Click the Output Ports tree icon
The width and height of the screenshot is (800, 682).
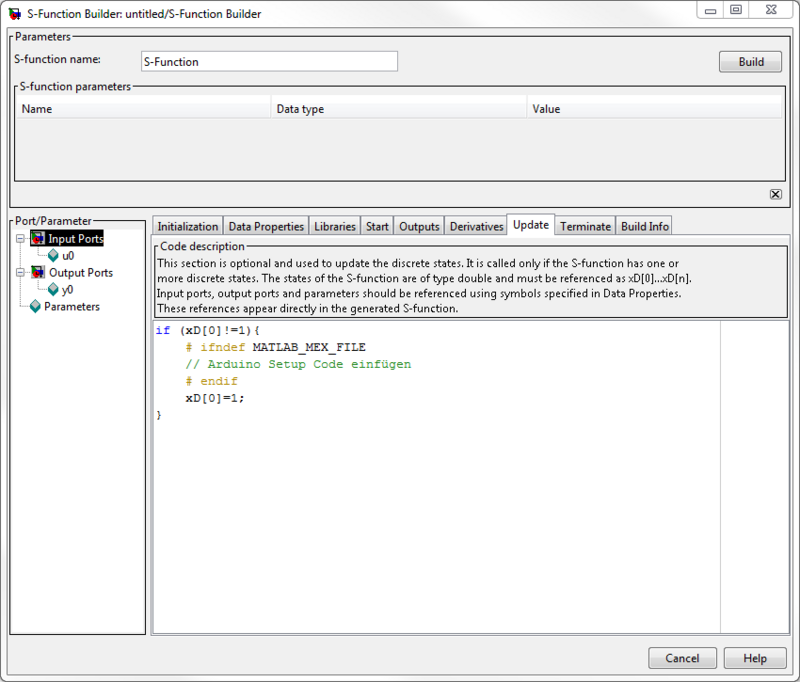coord(38,272)
